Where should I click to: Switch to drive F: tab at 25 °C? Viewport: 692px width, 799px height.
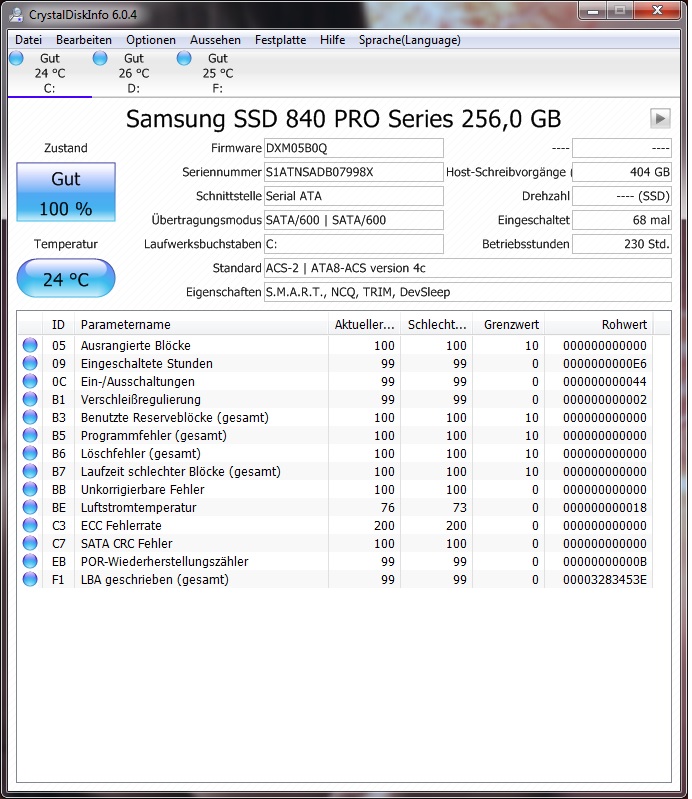(218, 73)
